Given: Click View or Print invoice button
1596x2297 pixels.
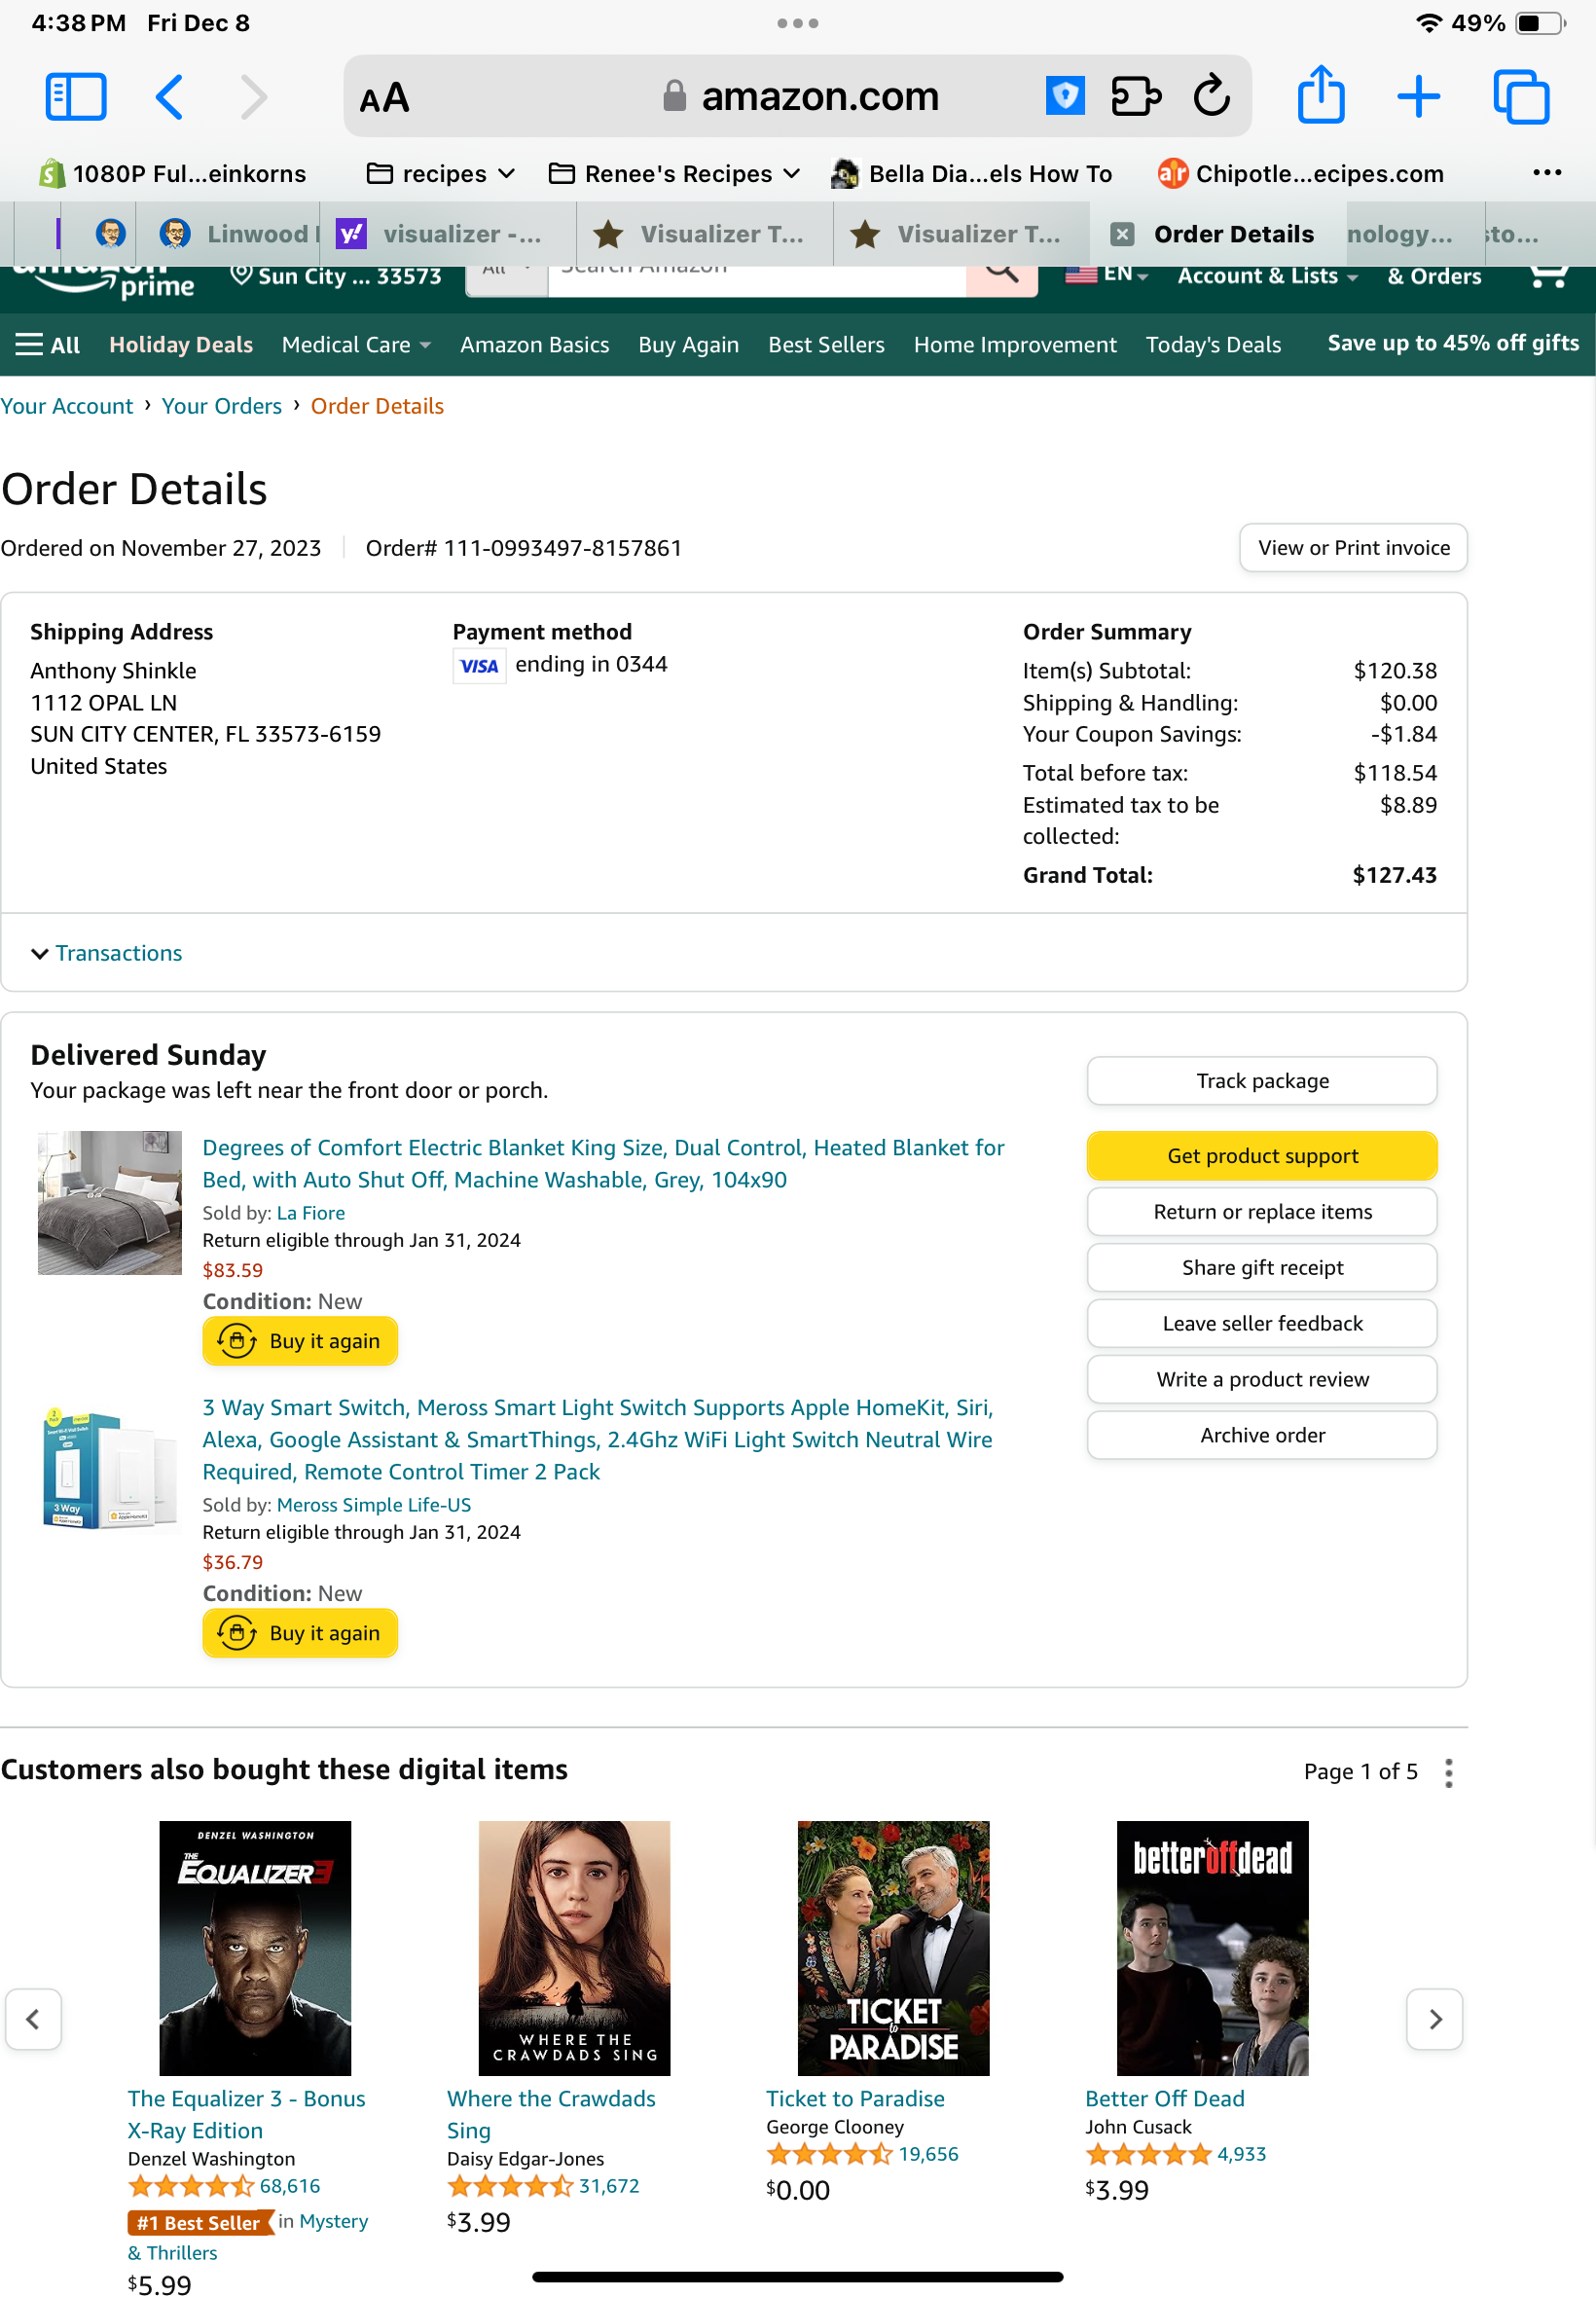Looking at the screenshot, I should tap(1353, 548).
